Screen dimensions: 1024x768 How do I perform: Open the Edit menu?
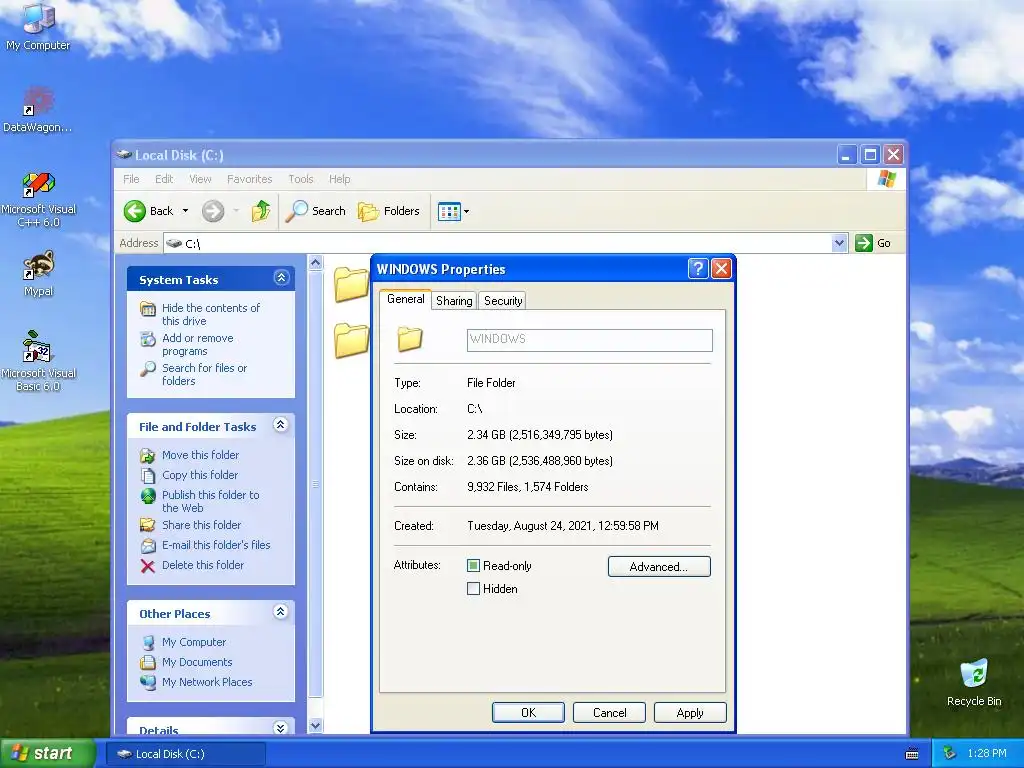[x=164, y=179]
